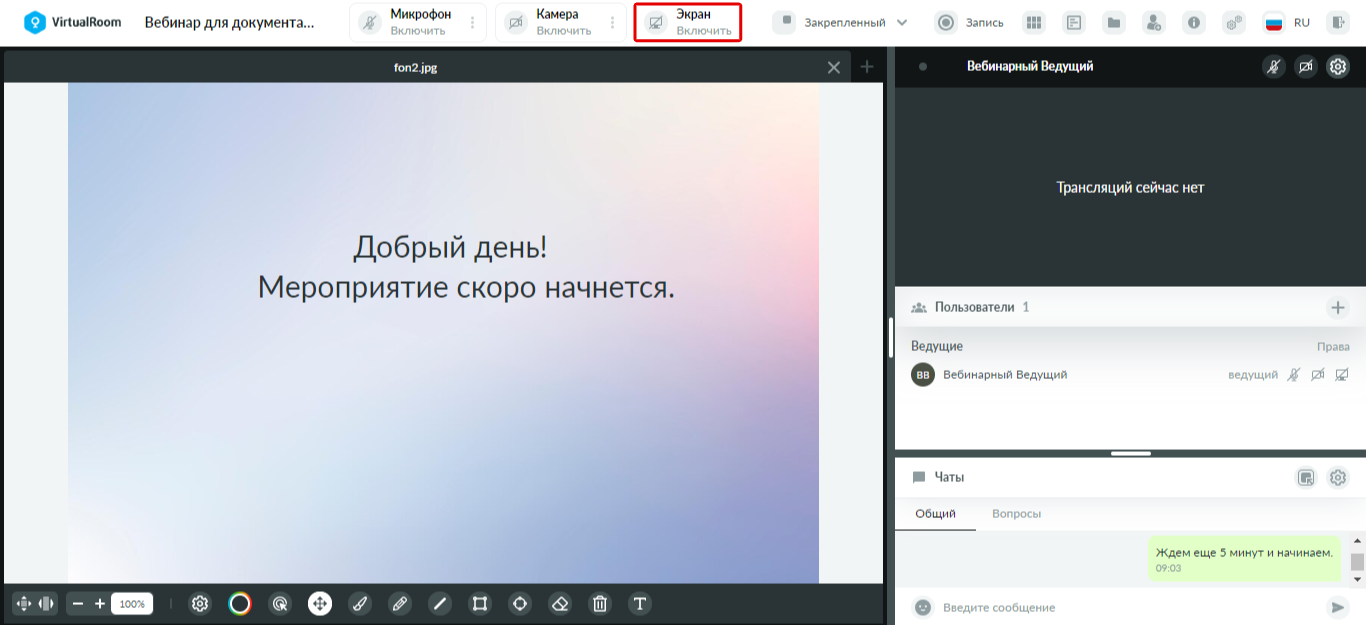Select the brush drawing tool
The width and height of the screenshot is (1366, 625).
pos(360,603)
